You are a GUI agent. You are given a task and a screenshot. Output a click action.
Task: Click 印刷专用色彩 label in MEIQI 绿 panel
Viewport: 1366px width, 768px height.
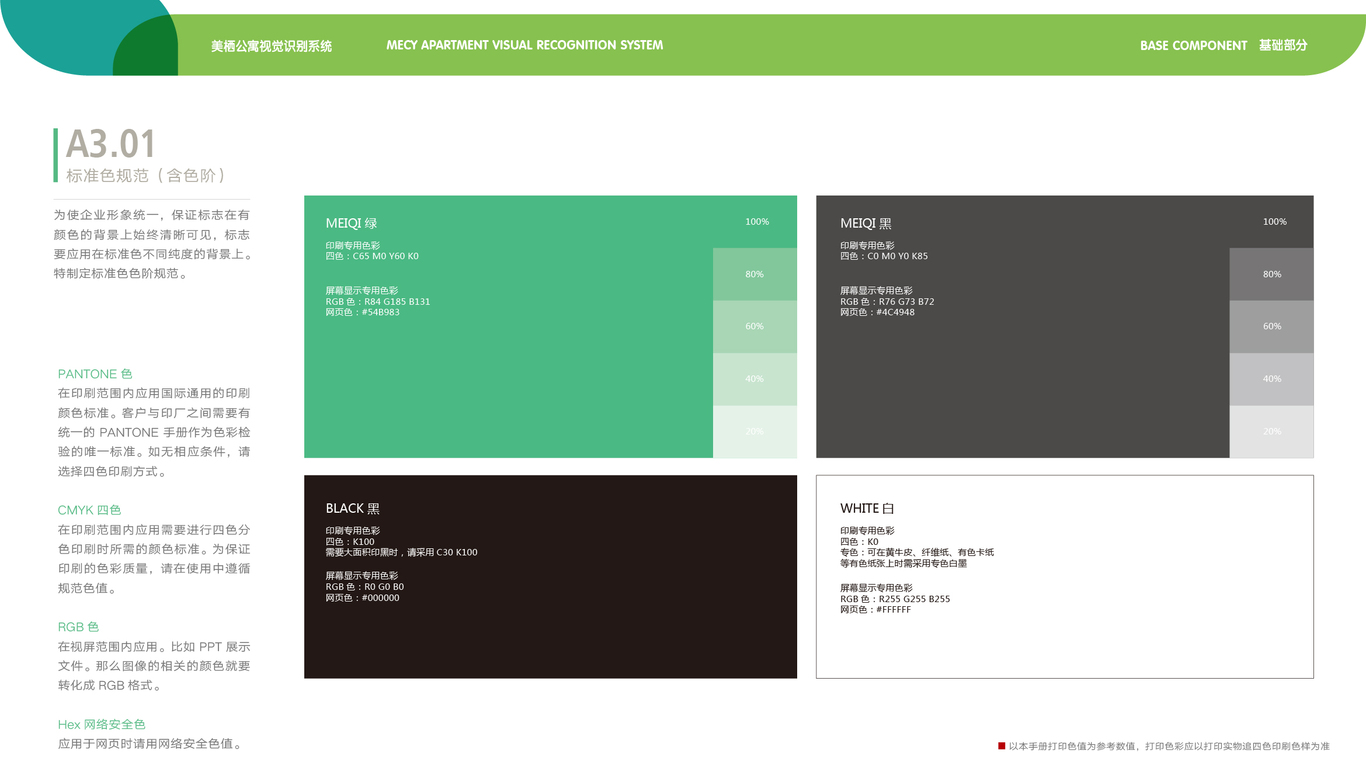pos(352,246)
